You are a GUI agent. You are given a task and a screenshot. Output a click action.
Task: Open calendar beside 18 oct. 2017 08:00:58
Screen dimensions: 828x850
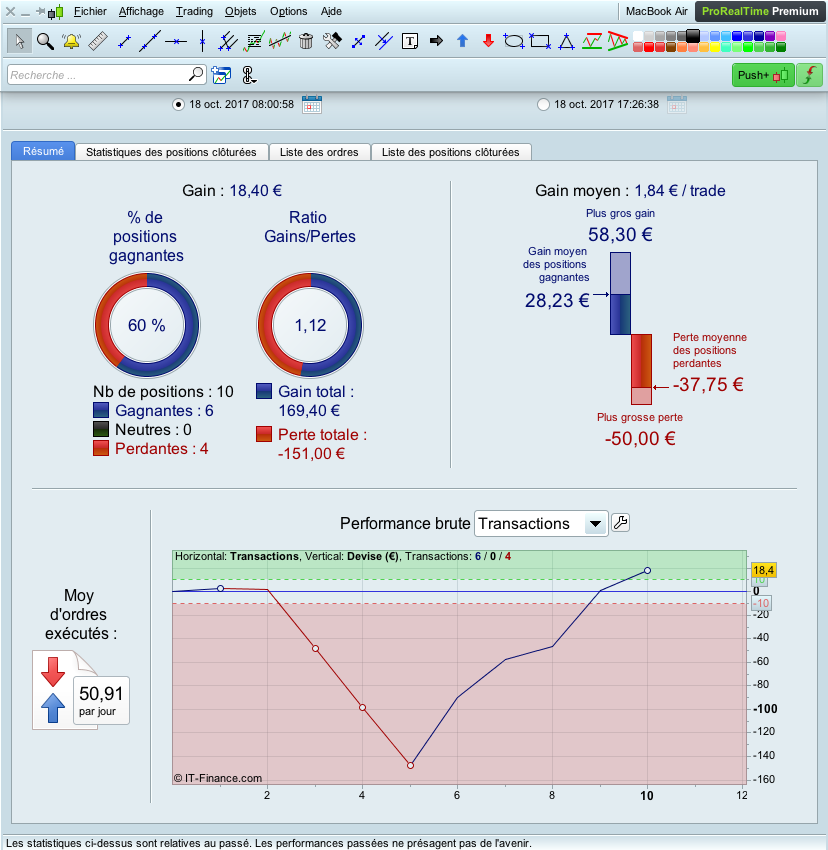pos(311,104)
